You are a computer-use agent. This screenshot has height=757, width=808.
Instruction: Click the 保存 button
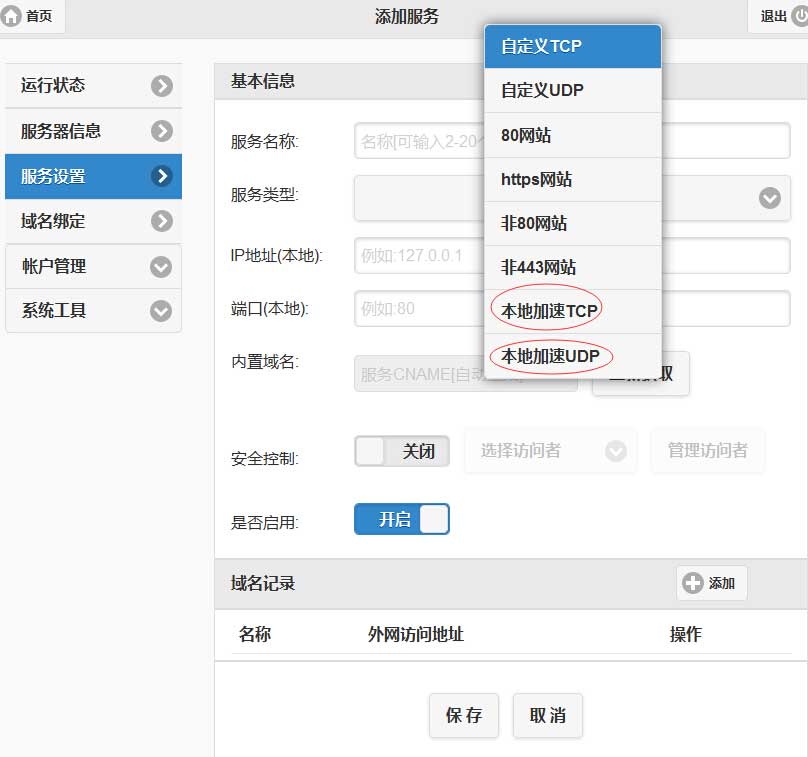pos(464,715)
